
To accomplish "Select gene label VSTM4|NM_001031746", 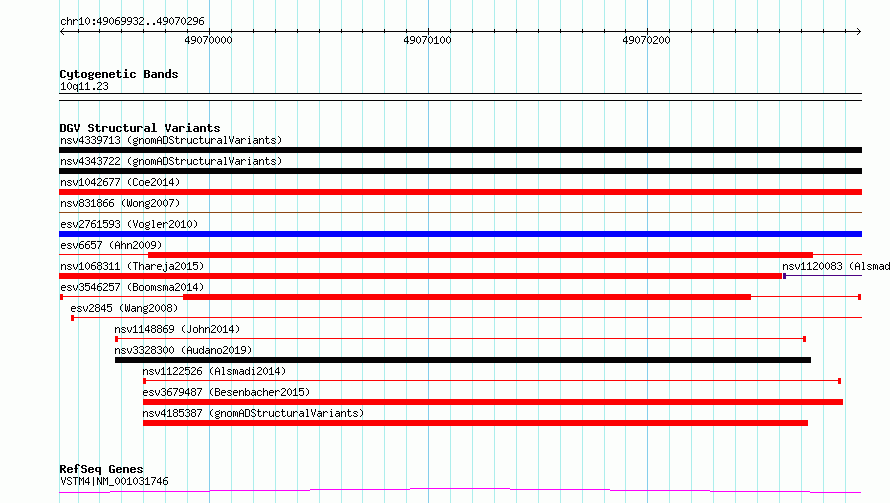I will click(114, 481).
